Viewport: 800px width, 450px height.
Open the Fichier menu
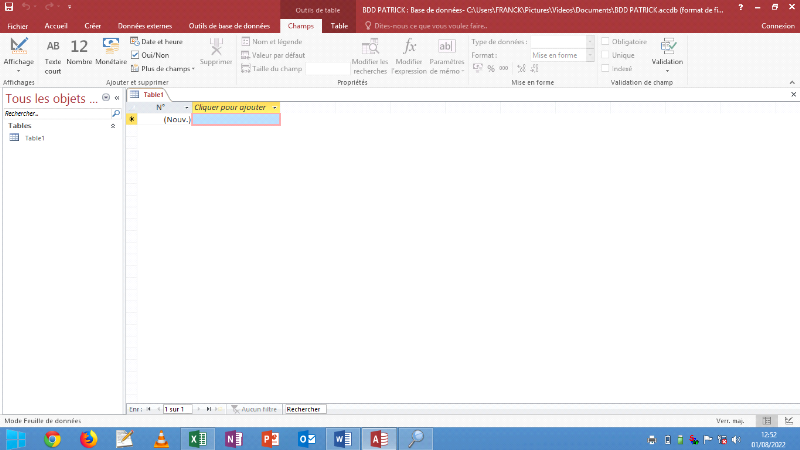(17, 25)
